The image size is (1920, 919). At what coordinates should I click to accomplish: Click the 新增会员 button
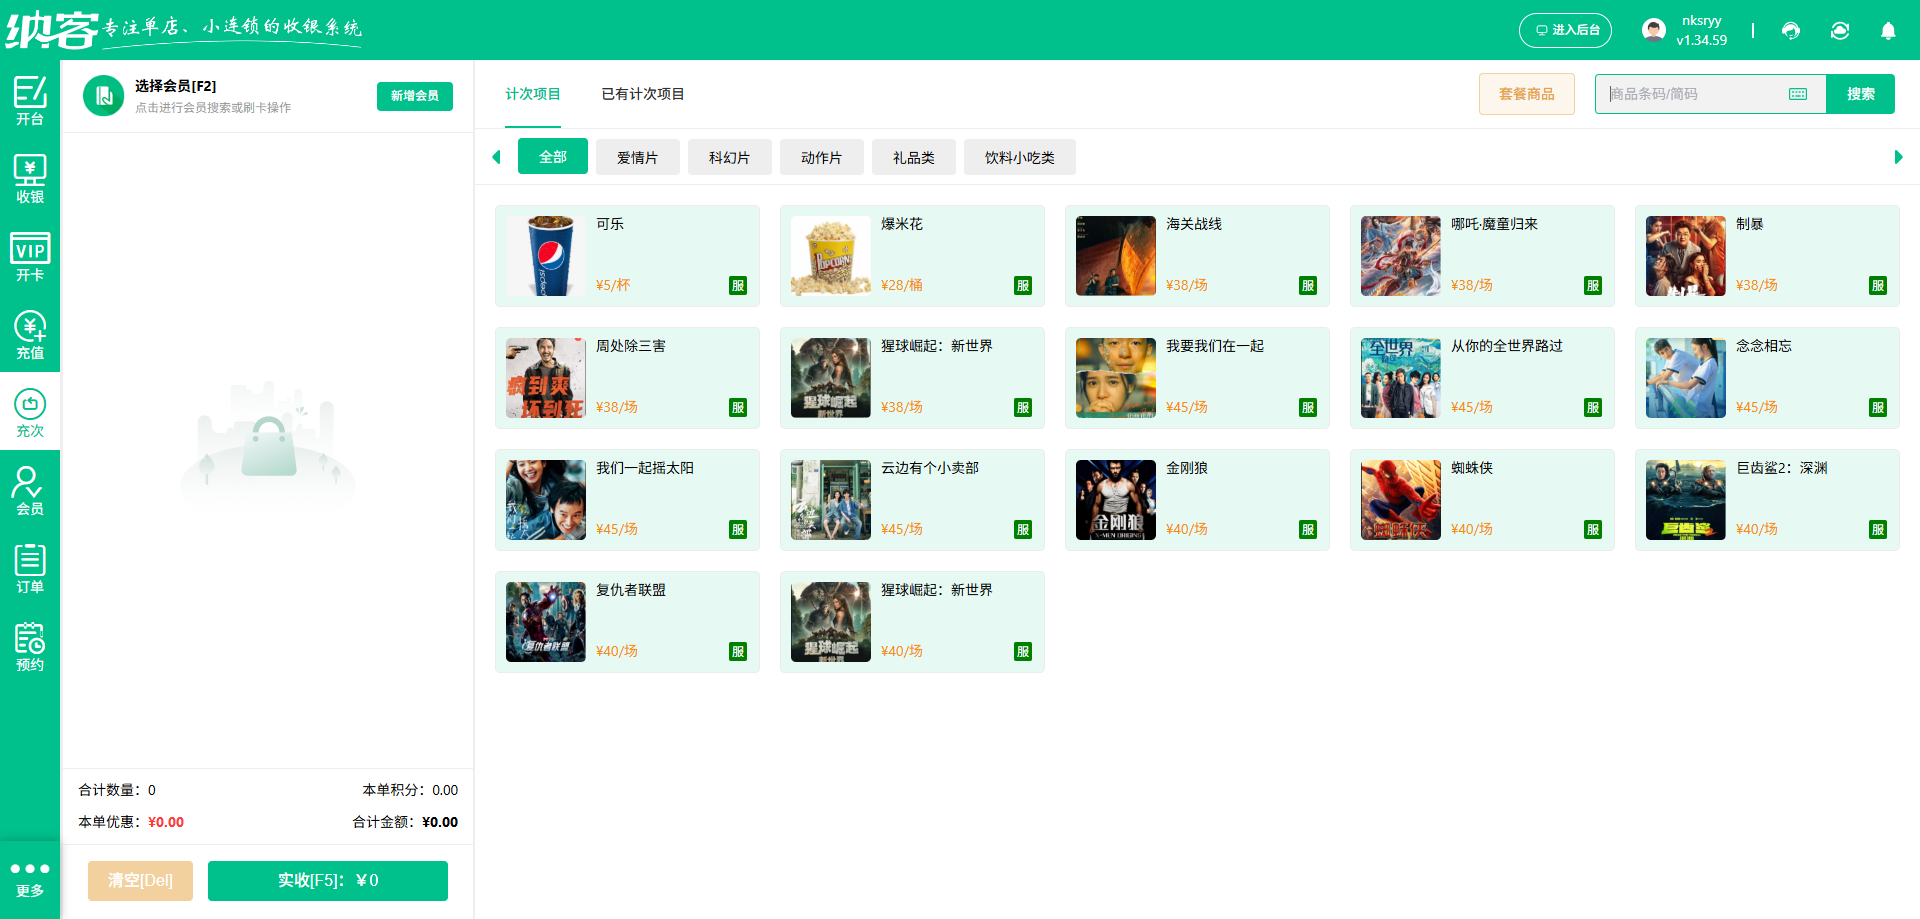click(415, 96)
